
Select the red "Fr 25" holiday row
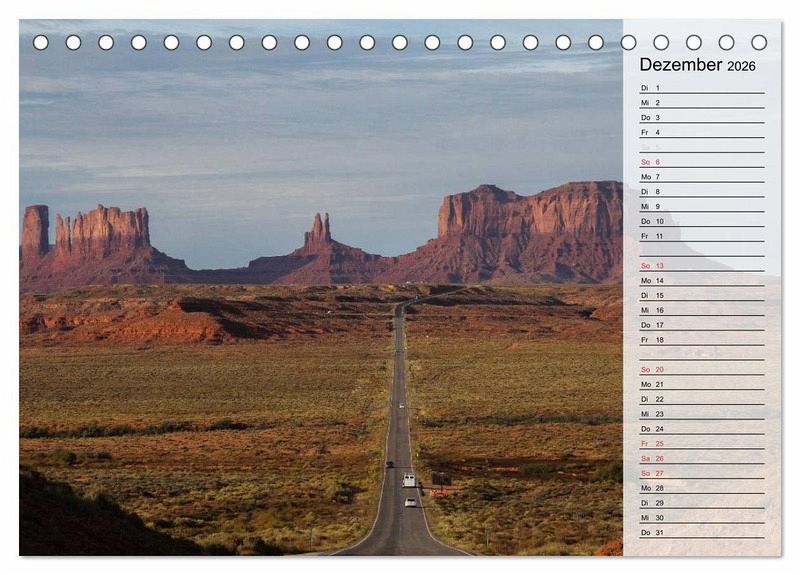point(702,443)
